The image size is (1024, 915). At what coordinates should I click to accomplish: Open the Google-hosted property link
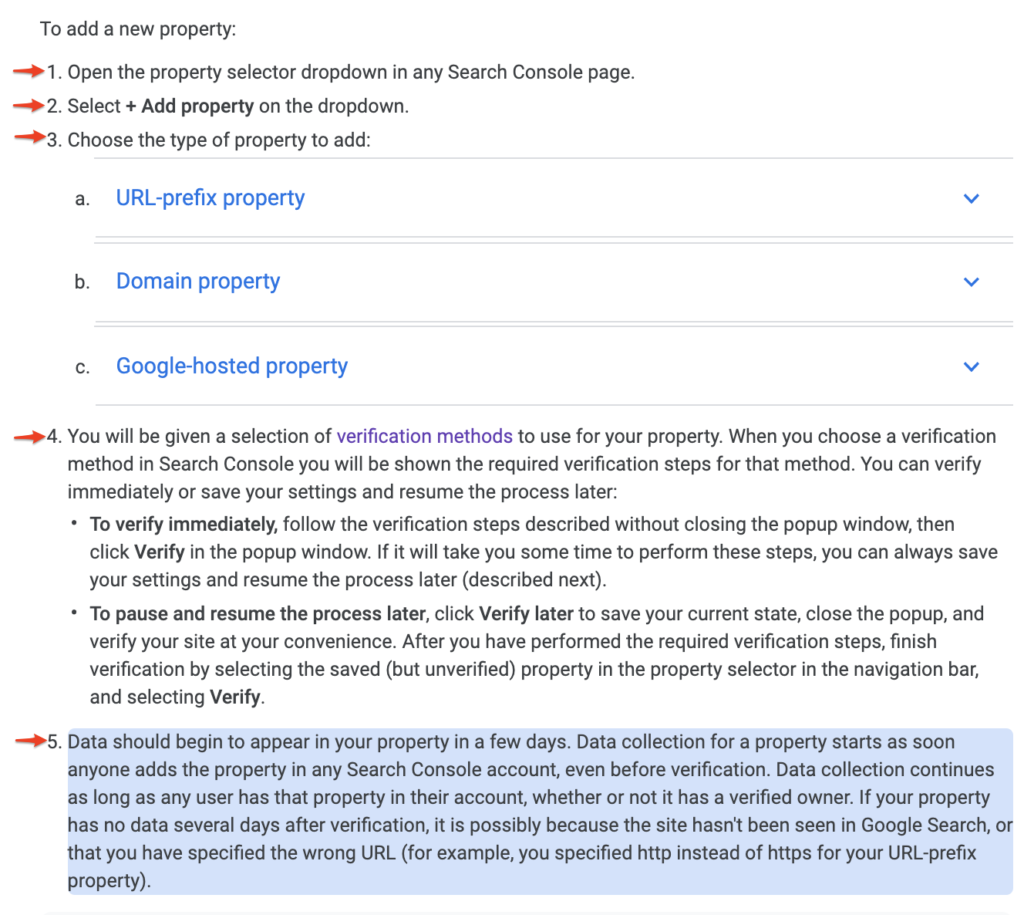tap(232, 366)
